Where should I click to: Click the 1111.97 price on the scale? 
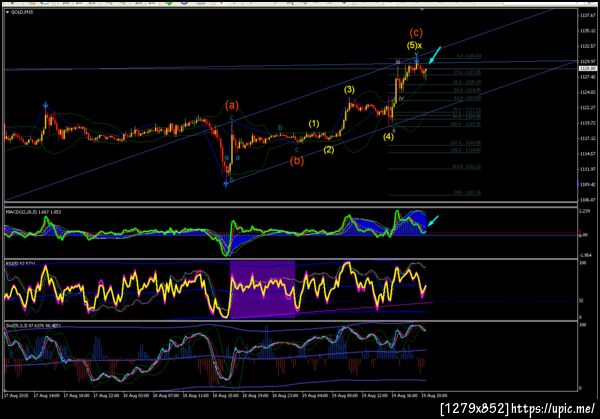click(x=587, y=169)
